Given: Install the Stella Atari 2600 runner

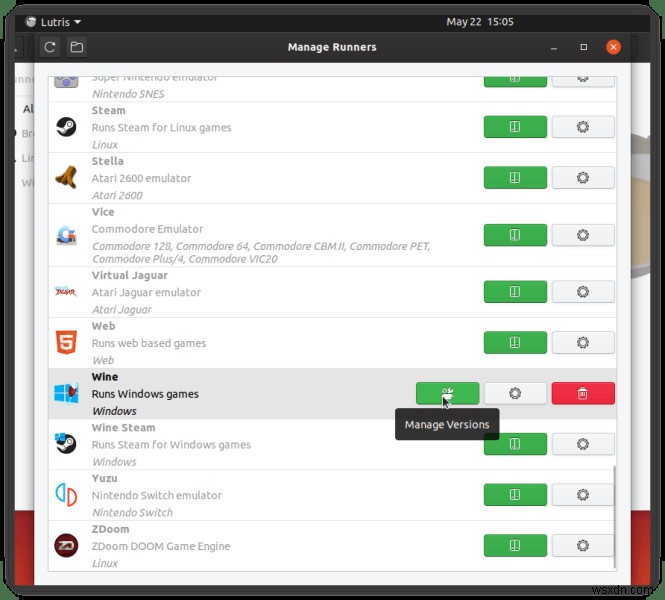Looking at the screenshot, I should pos(515,177).
